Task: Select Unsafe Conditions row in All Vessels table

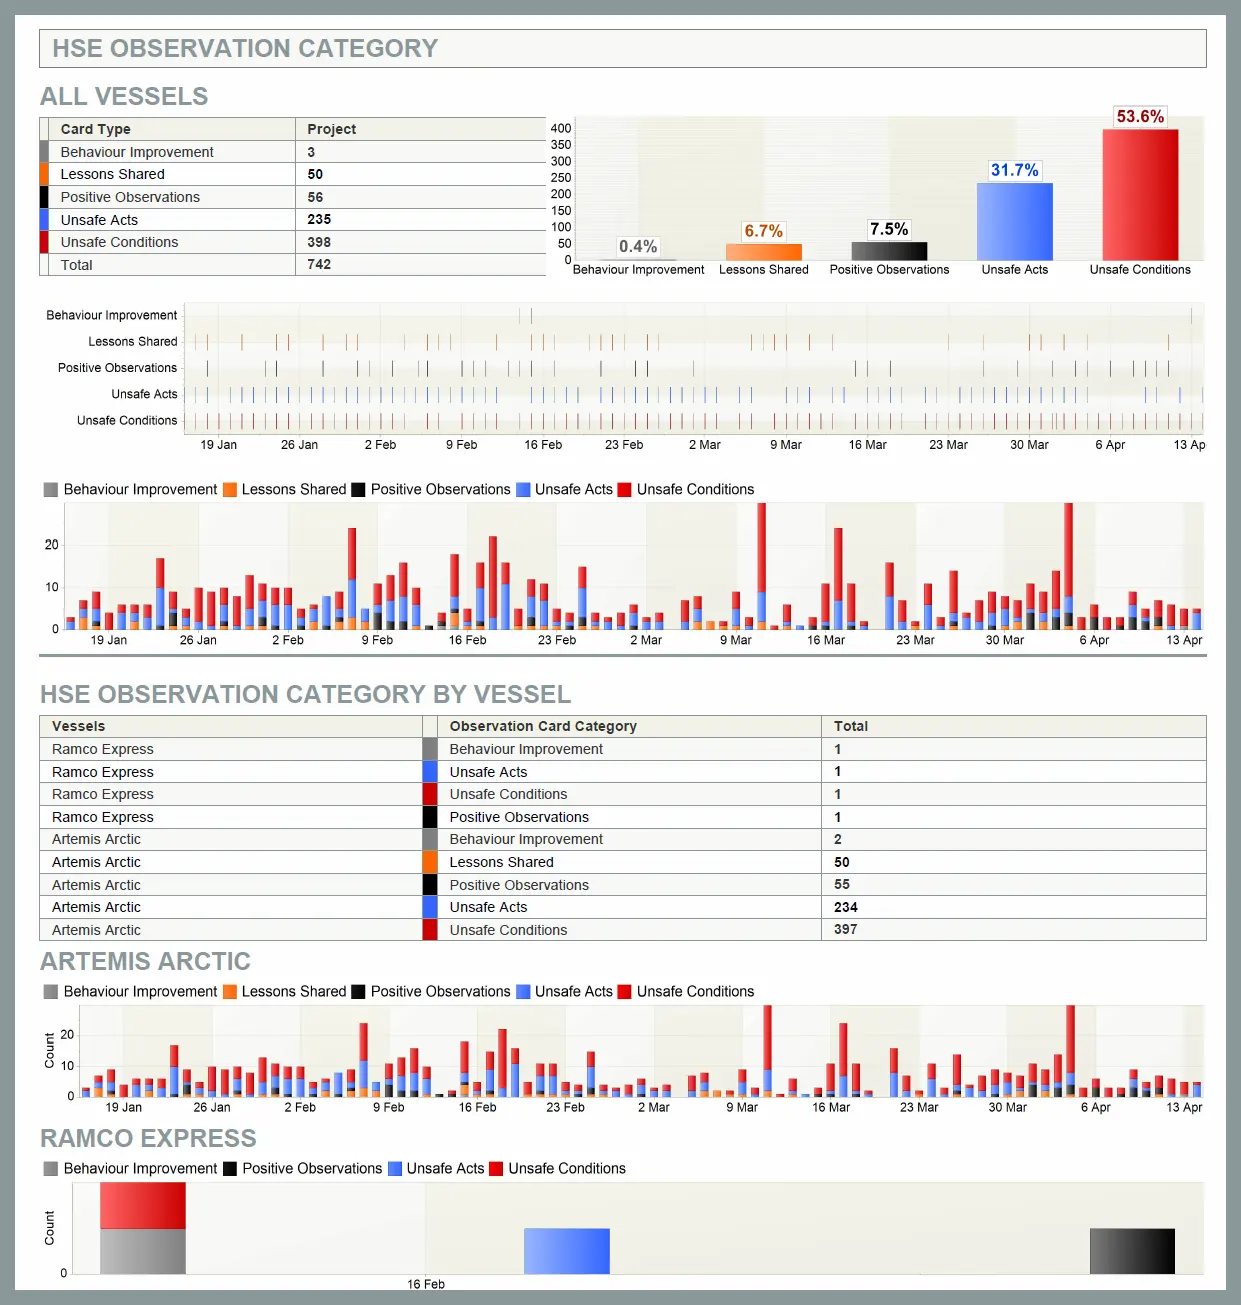Action: coord(293,242)
